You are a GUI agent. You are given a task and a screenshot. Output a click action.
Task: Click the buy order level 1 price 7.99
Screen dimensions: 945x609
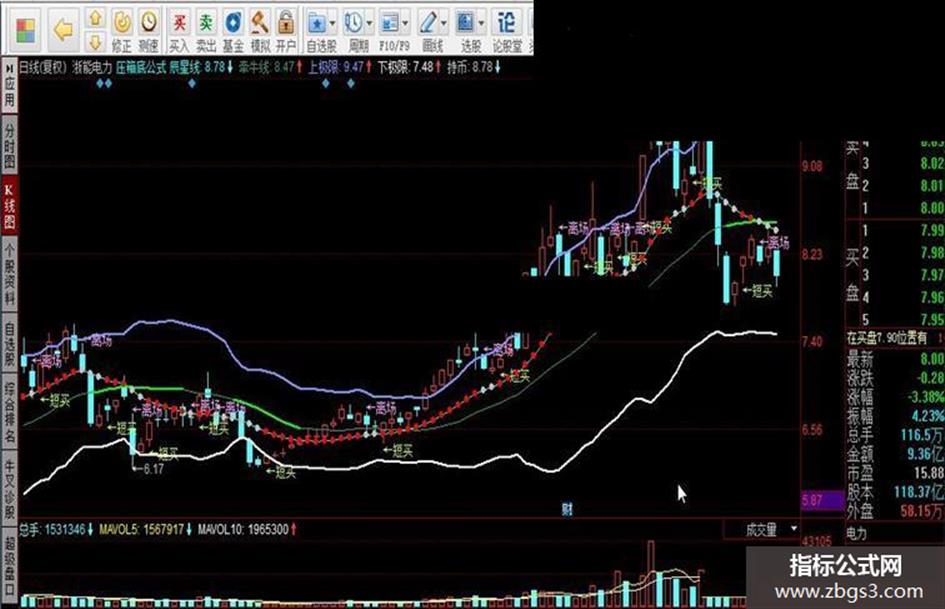point(932,230)
